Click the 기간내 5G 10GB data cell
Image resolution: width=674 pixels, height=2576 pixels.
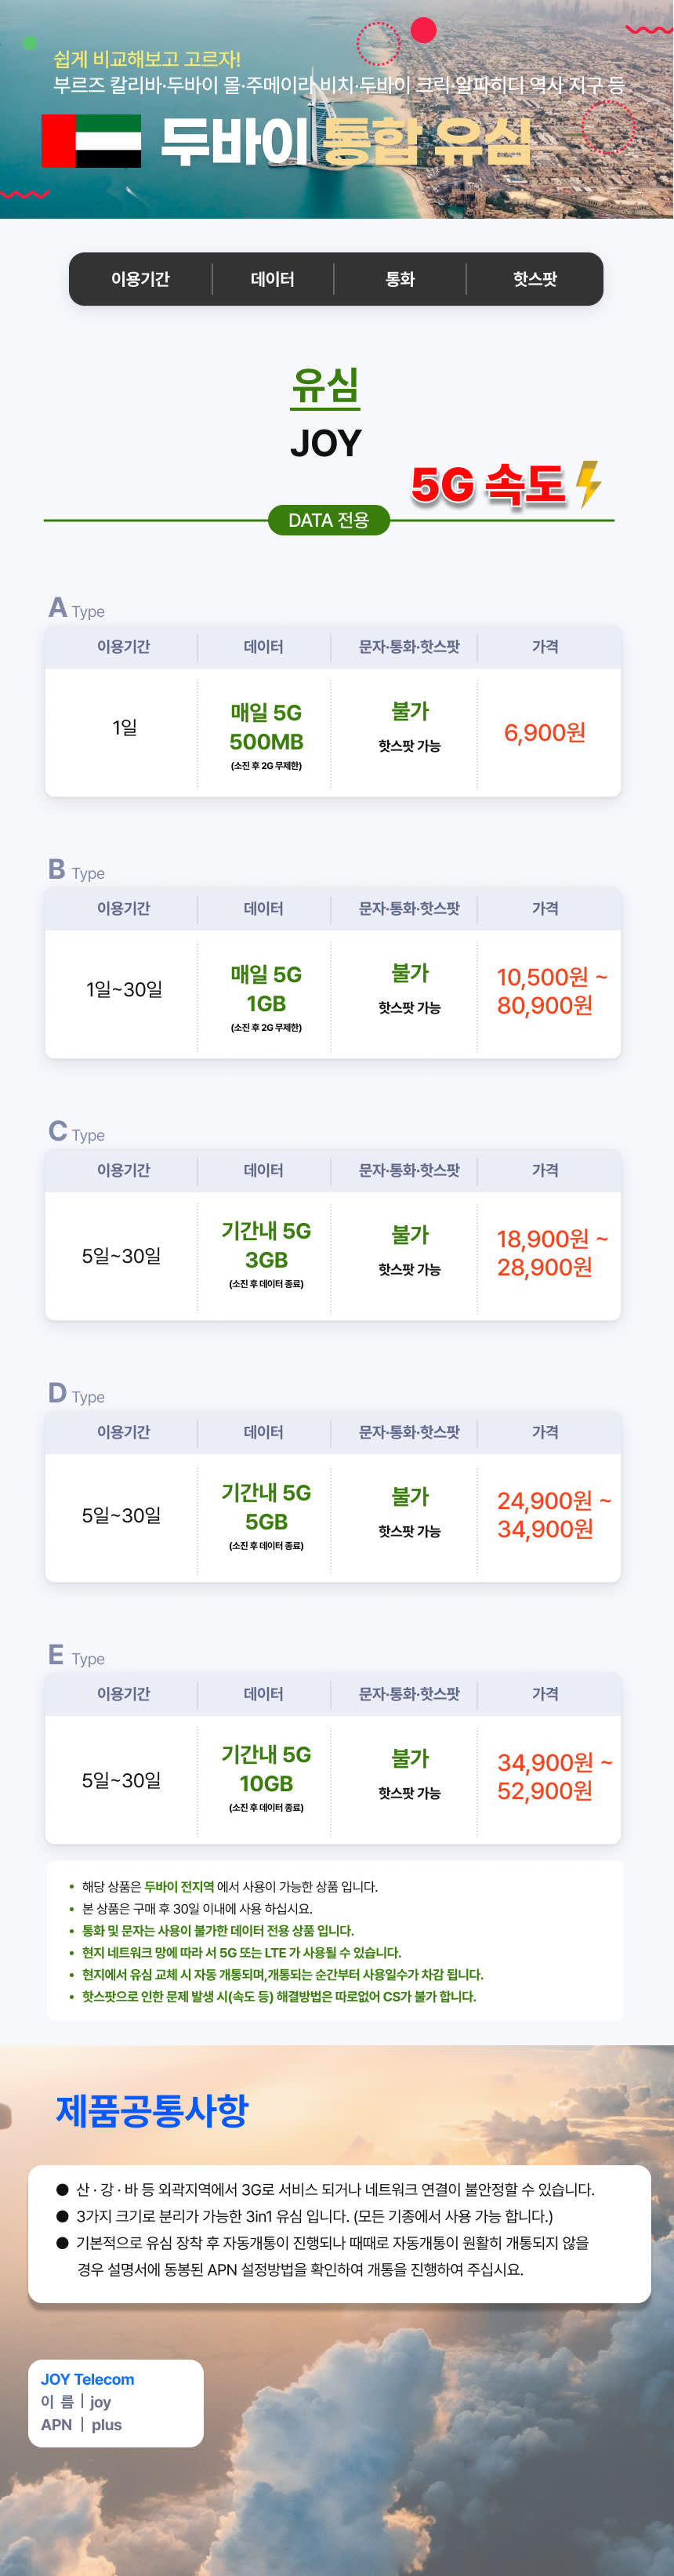(266, 1769)
